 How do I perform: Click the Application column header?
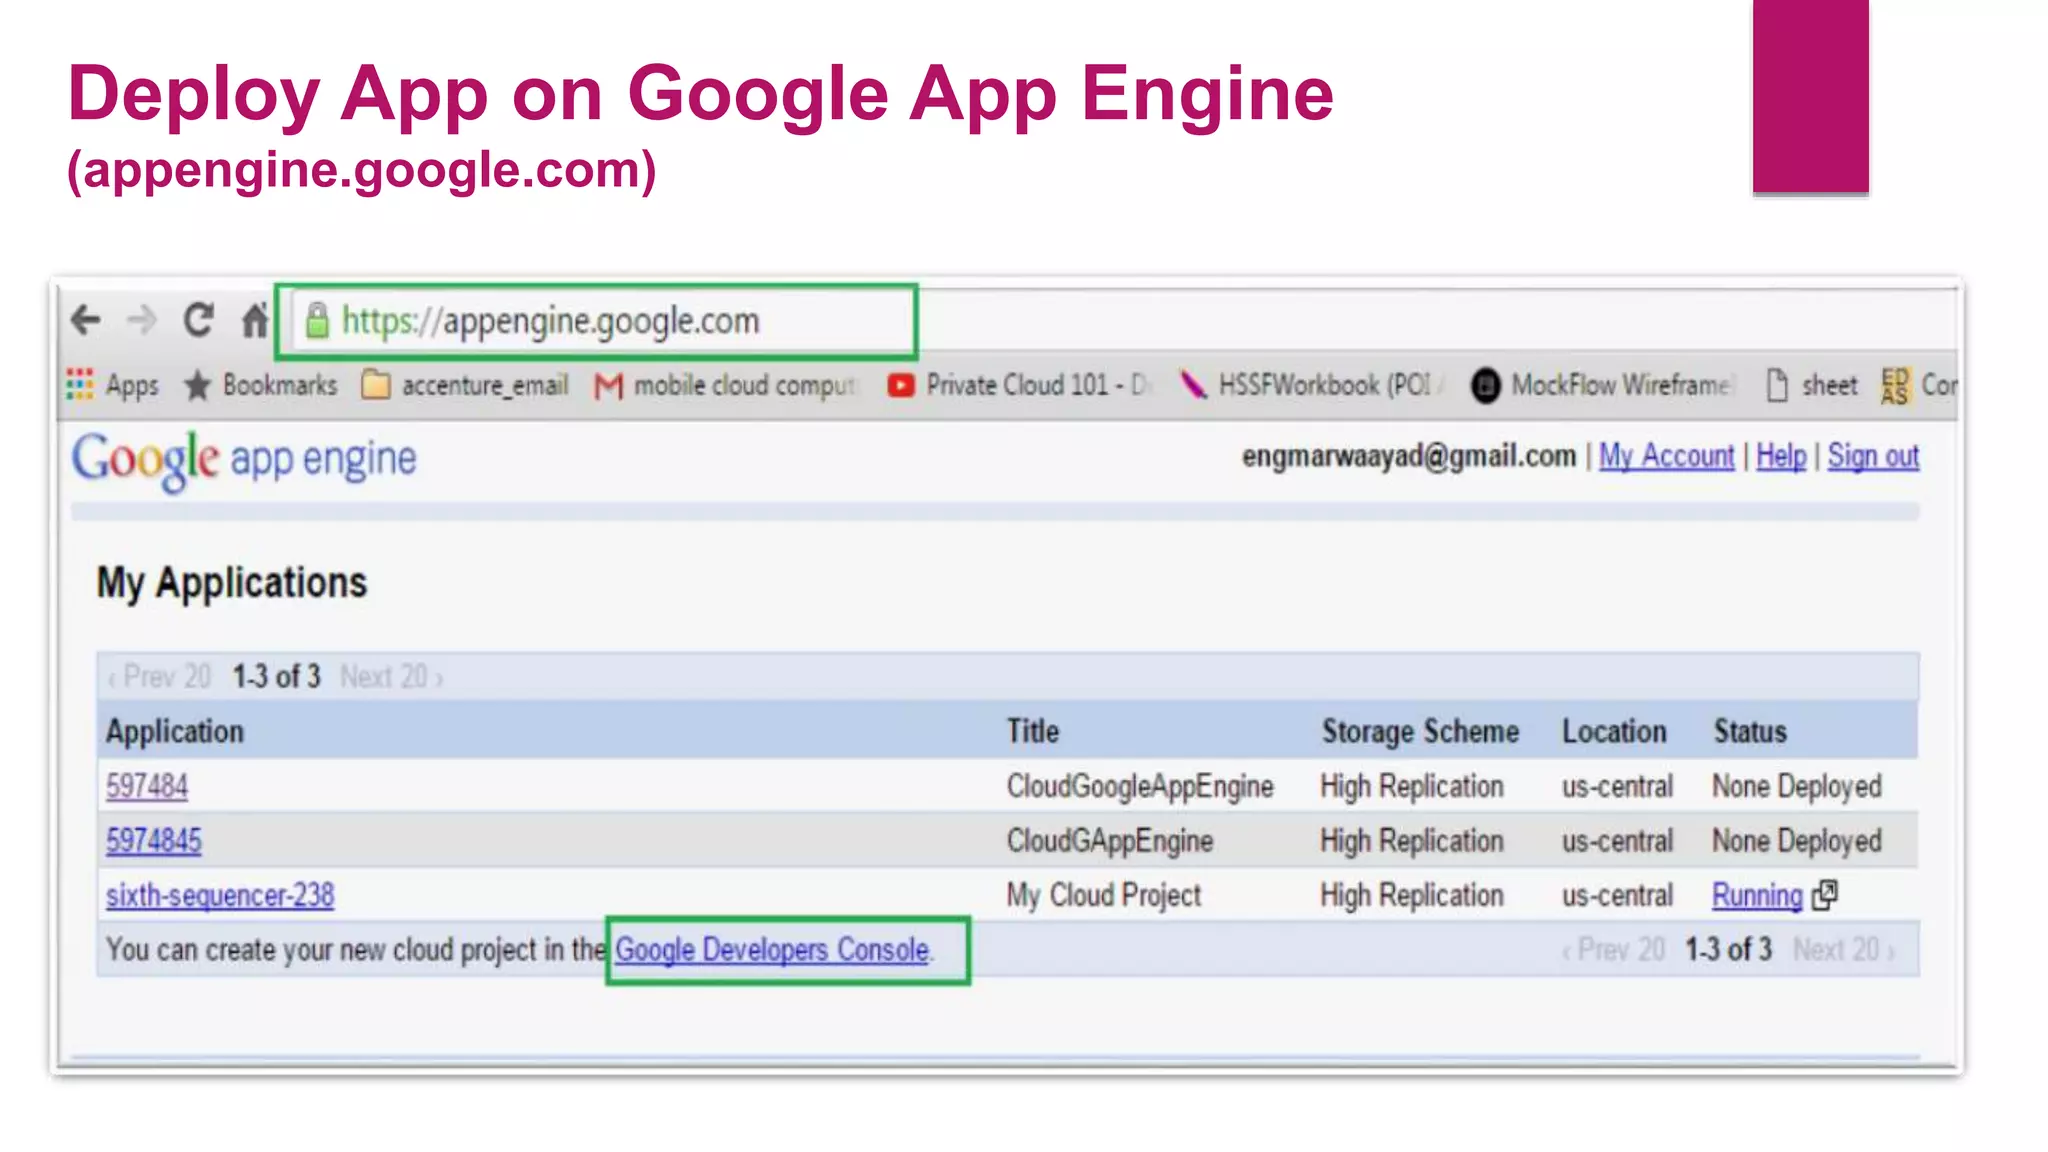coord(175,731)
